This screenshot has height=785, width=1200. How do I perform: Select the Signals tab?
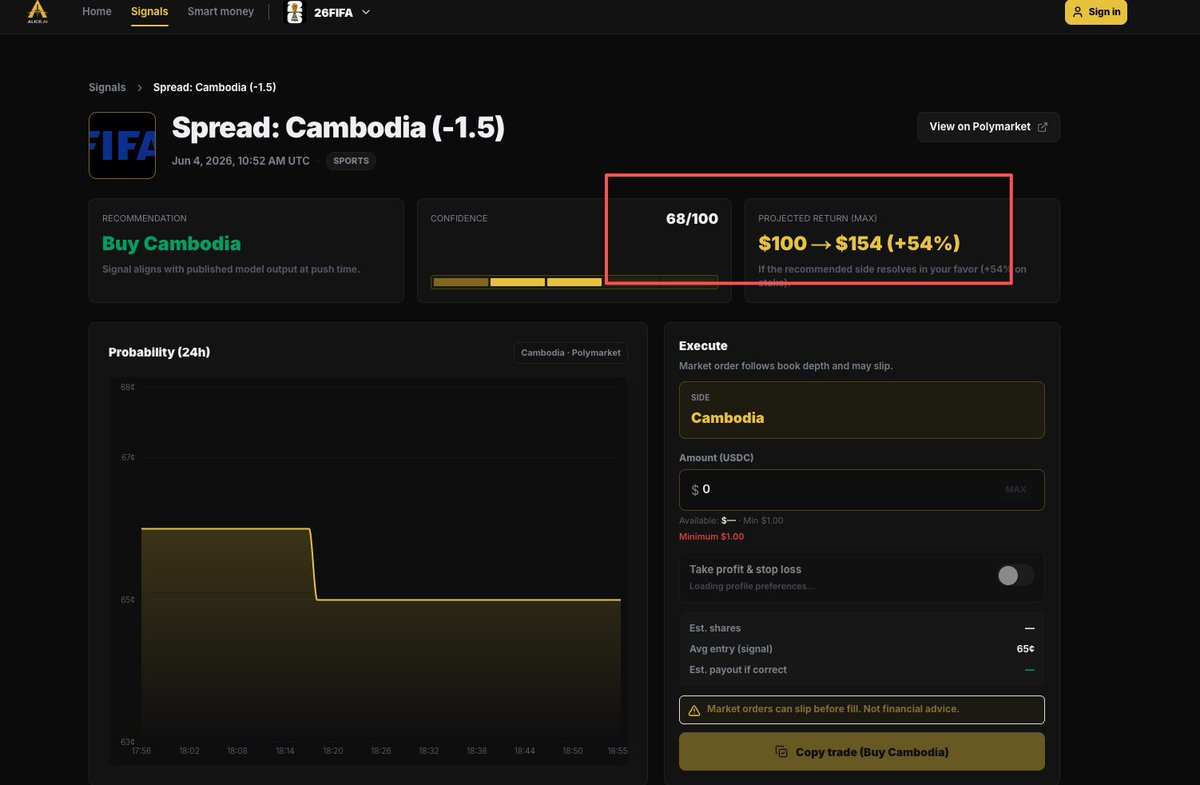point(150,12)
